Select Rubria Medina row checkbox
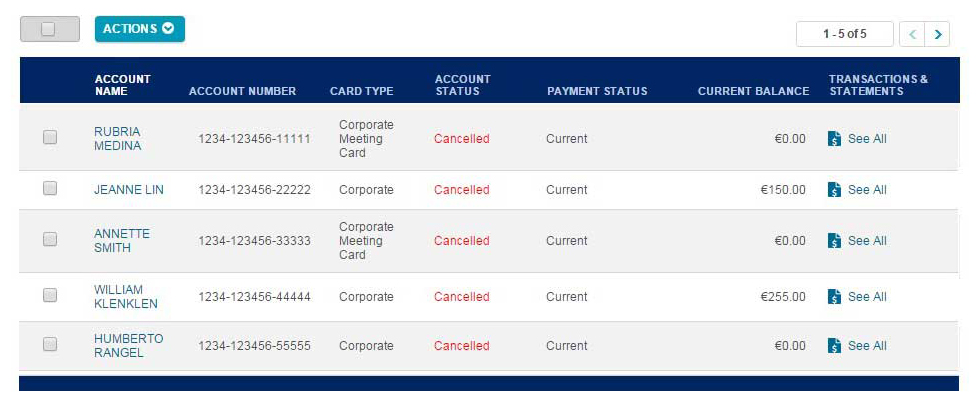980x406 pixels. (50, 138)
